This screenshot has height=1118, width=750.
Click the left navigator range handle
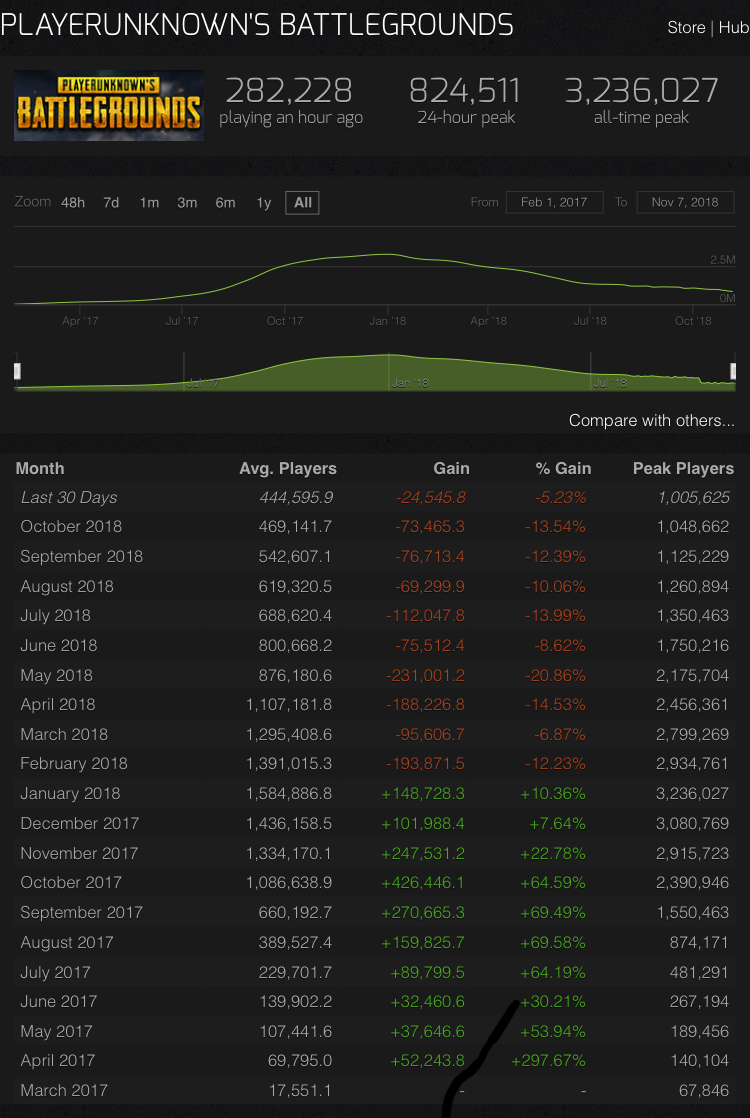tap(17, 371)
